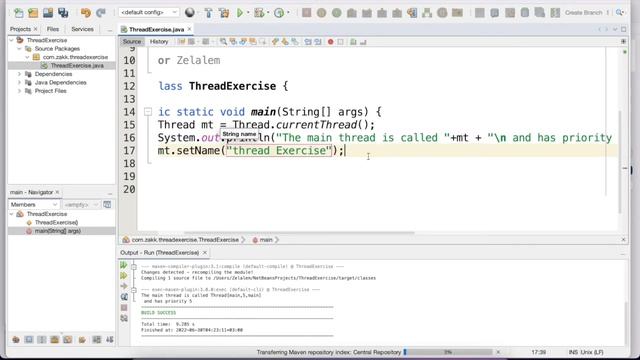Select the Output - Run (ThreadExercise) tab

160,253
